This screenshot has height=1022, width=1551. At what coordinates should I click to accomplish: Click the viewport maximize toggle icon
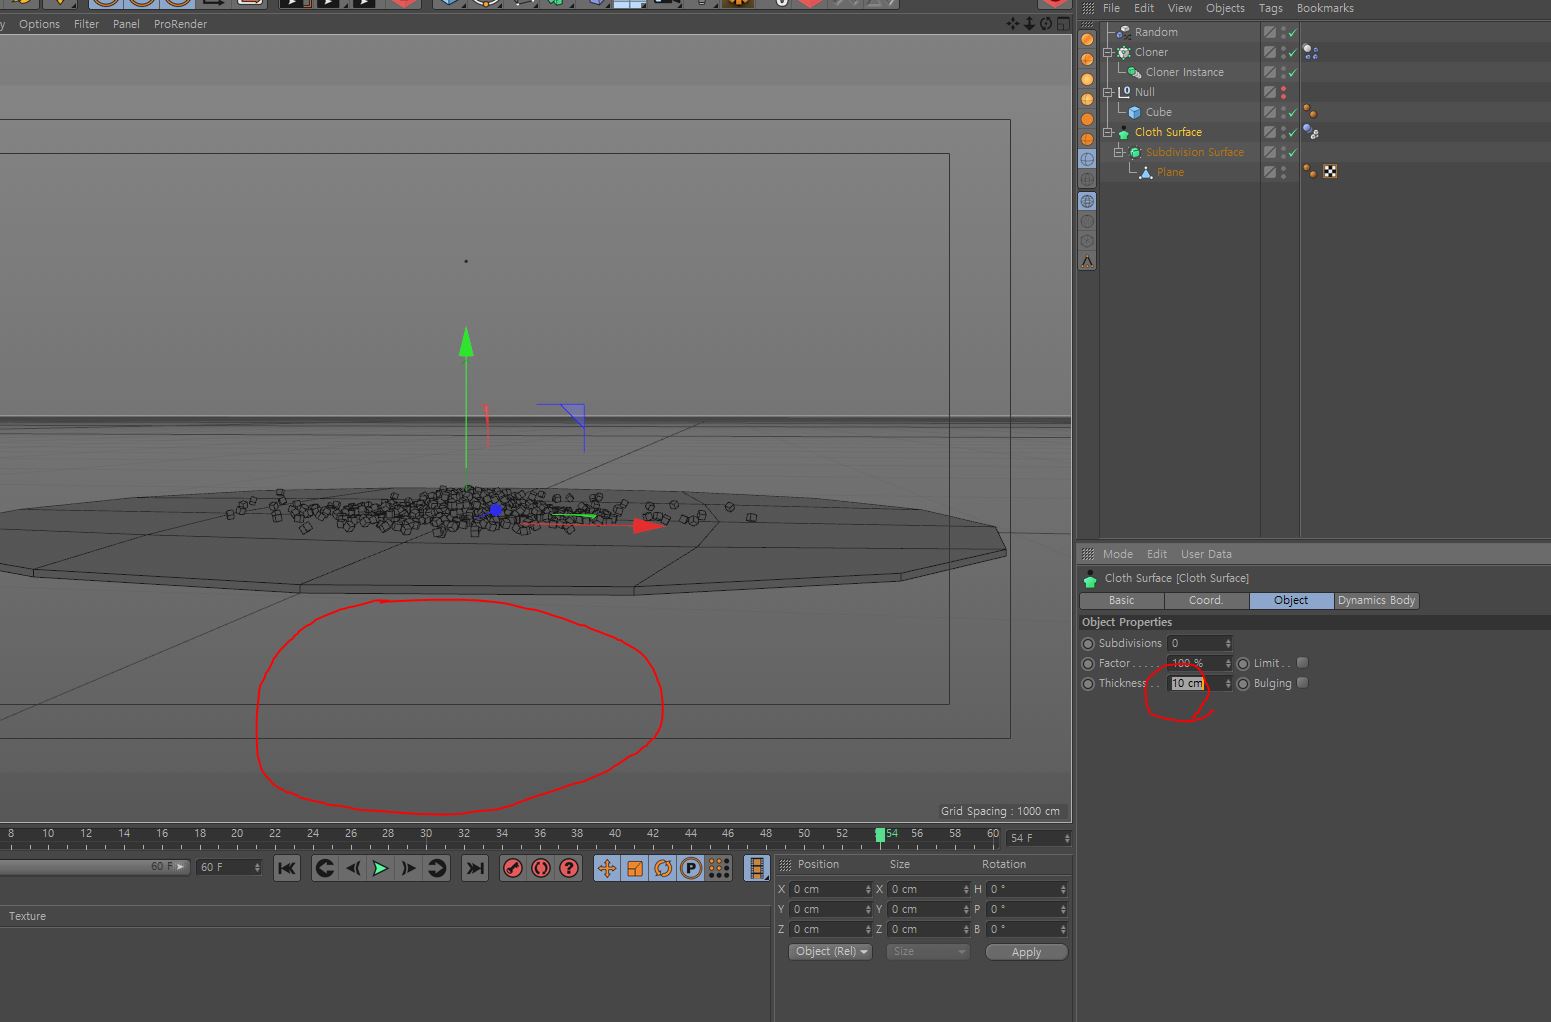point(1062,23)
